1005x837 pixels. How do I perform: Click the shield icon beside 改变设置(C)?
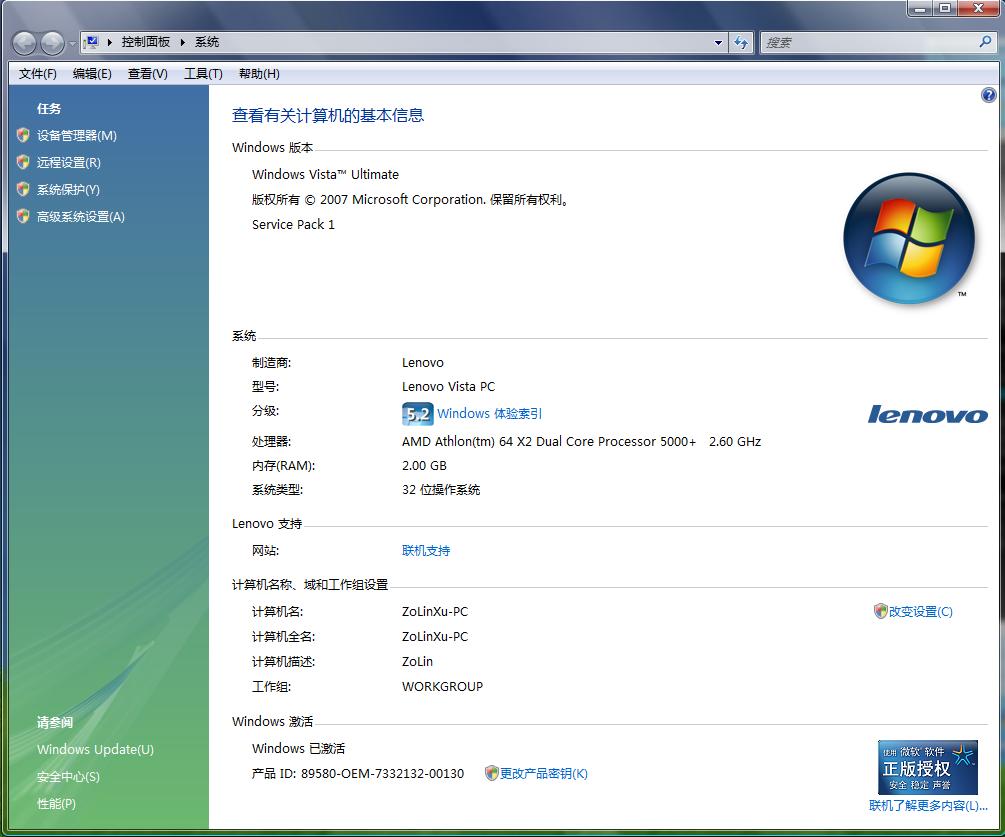pos(881,611)
